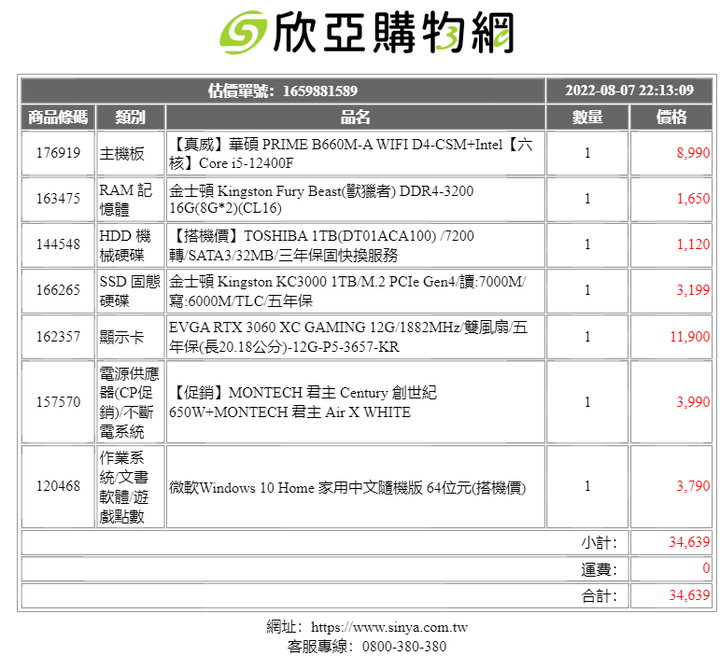Click the price 8,990
Screen dimensions: 720x656
[x=693, y=153]
